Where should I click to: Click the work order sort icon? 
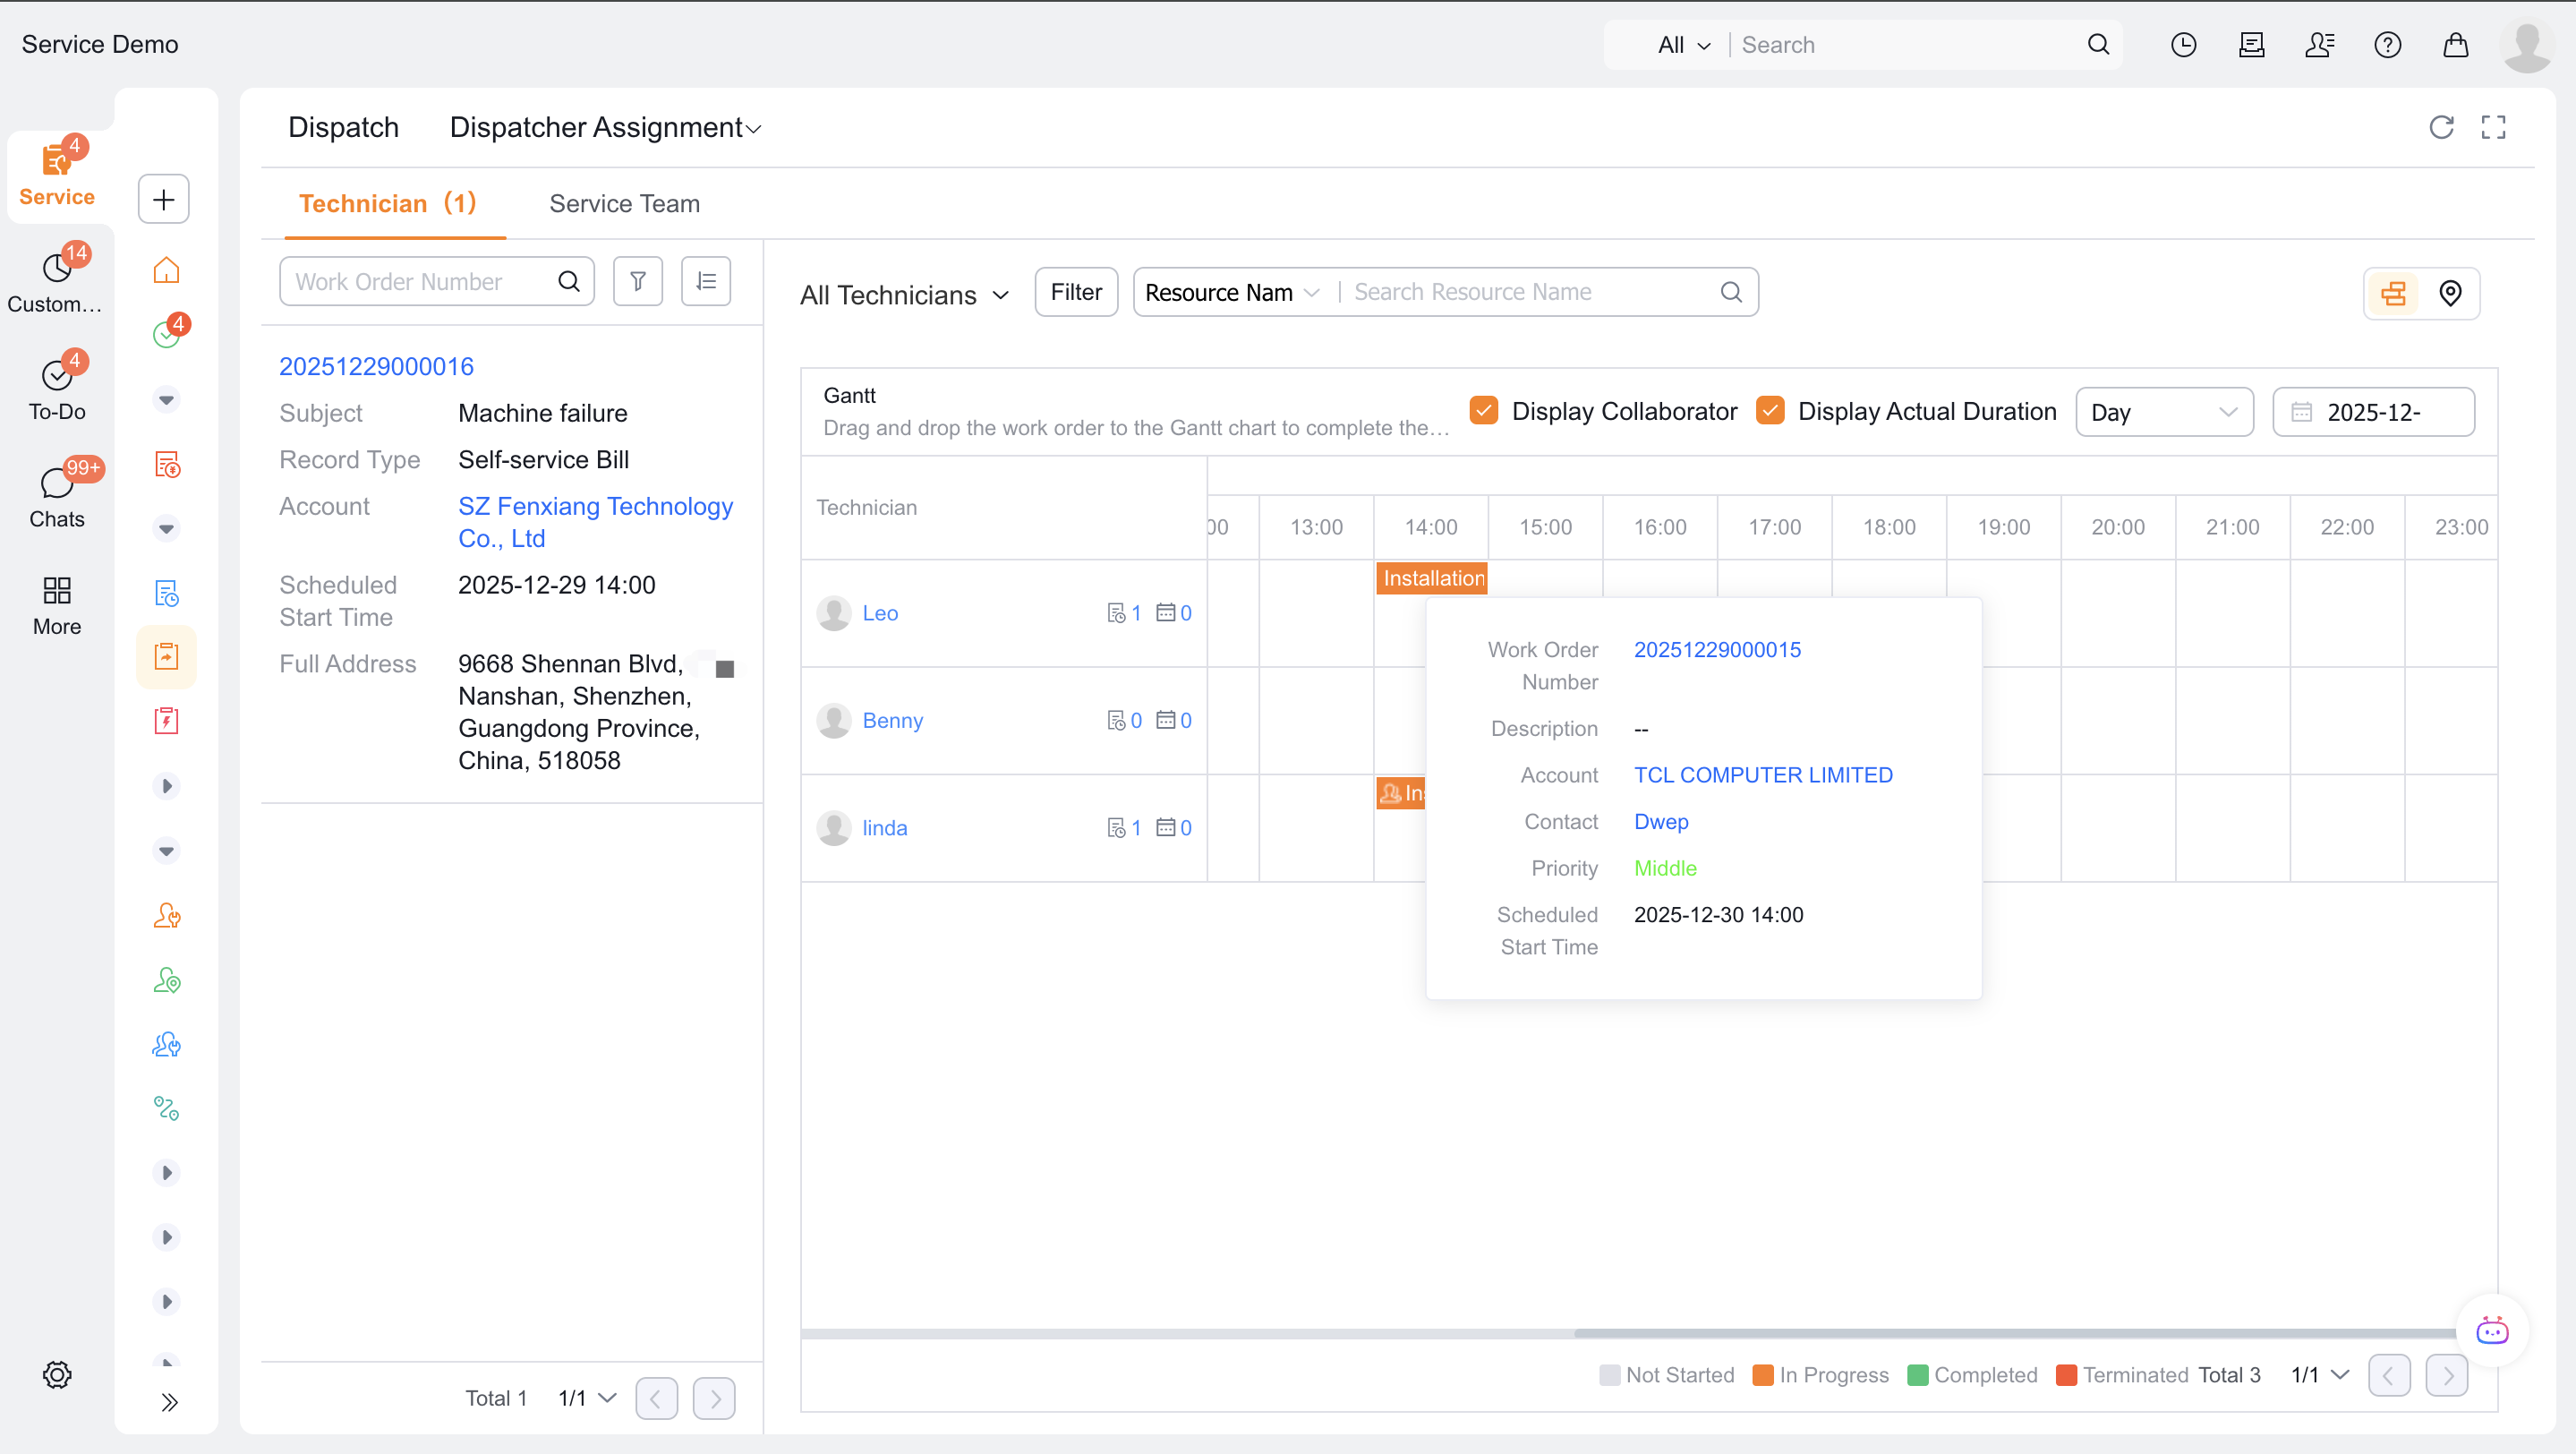click(706, 281)
